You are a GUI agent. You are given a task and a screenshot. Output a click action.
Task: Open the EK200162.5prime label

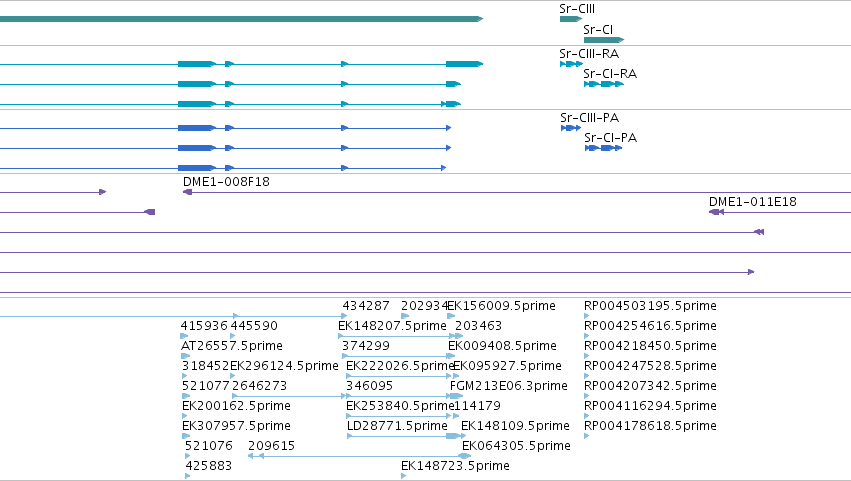(237, 406)
